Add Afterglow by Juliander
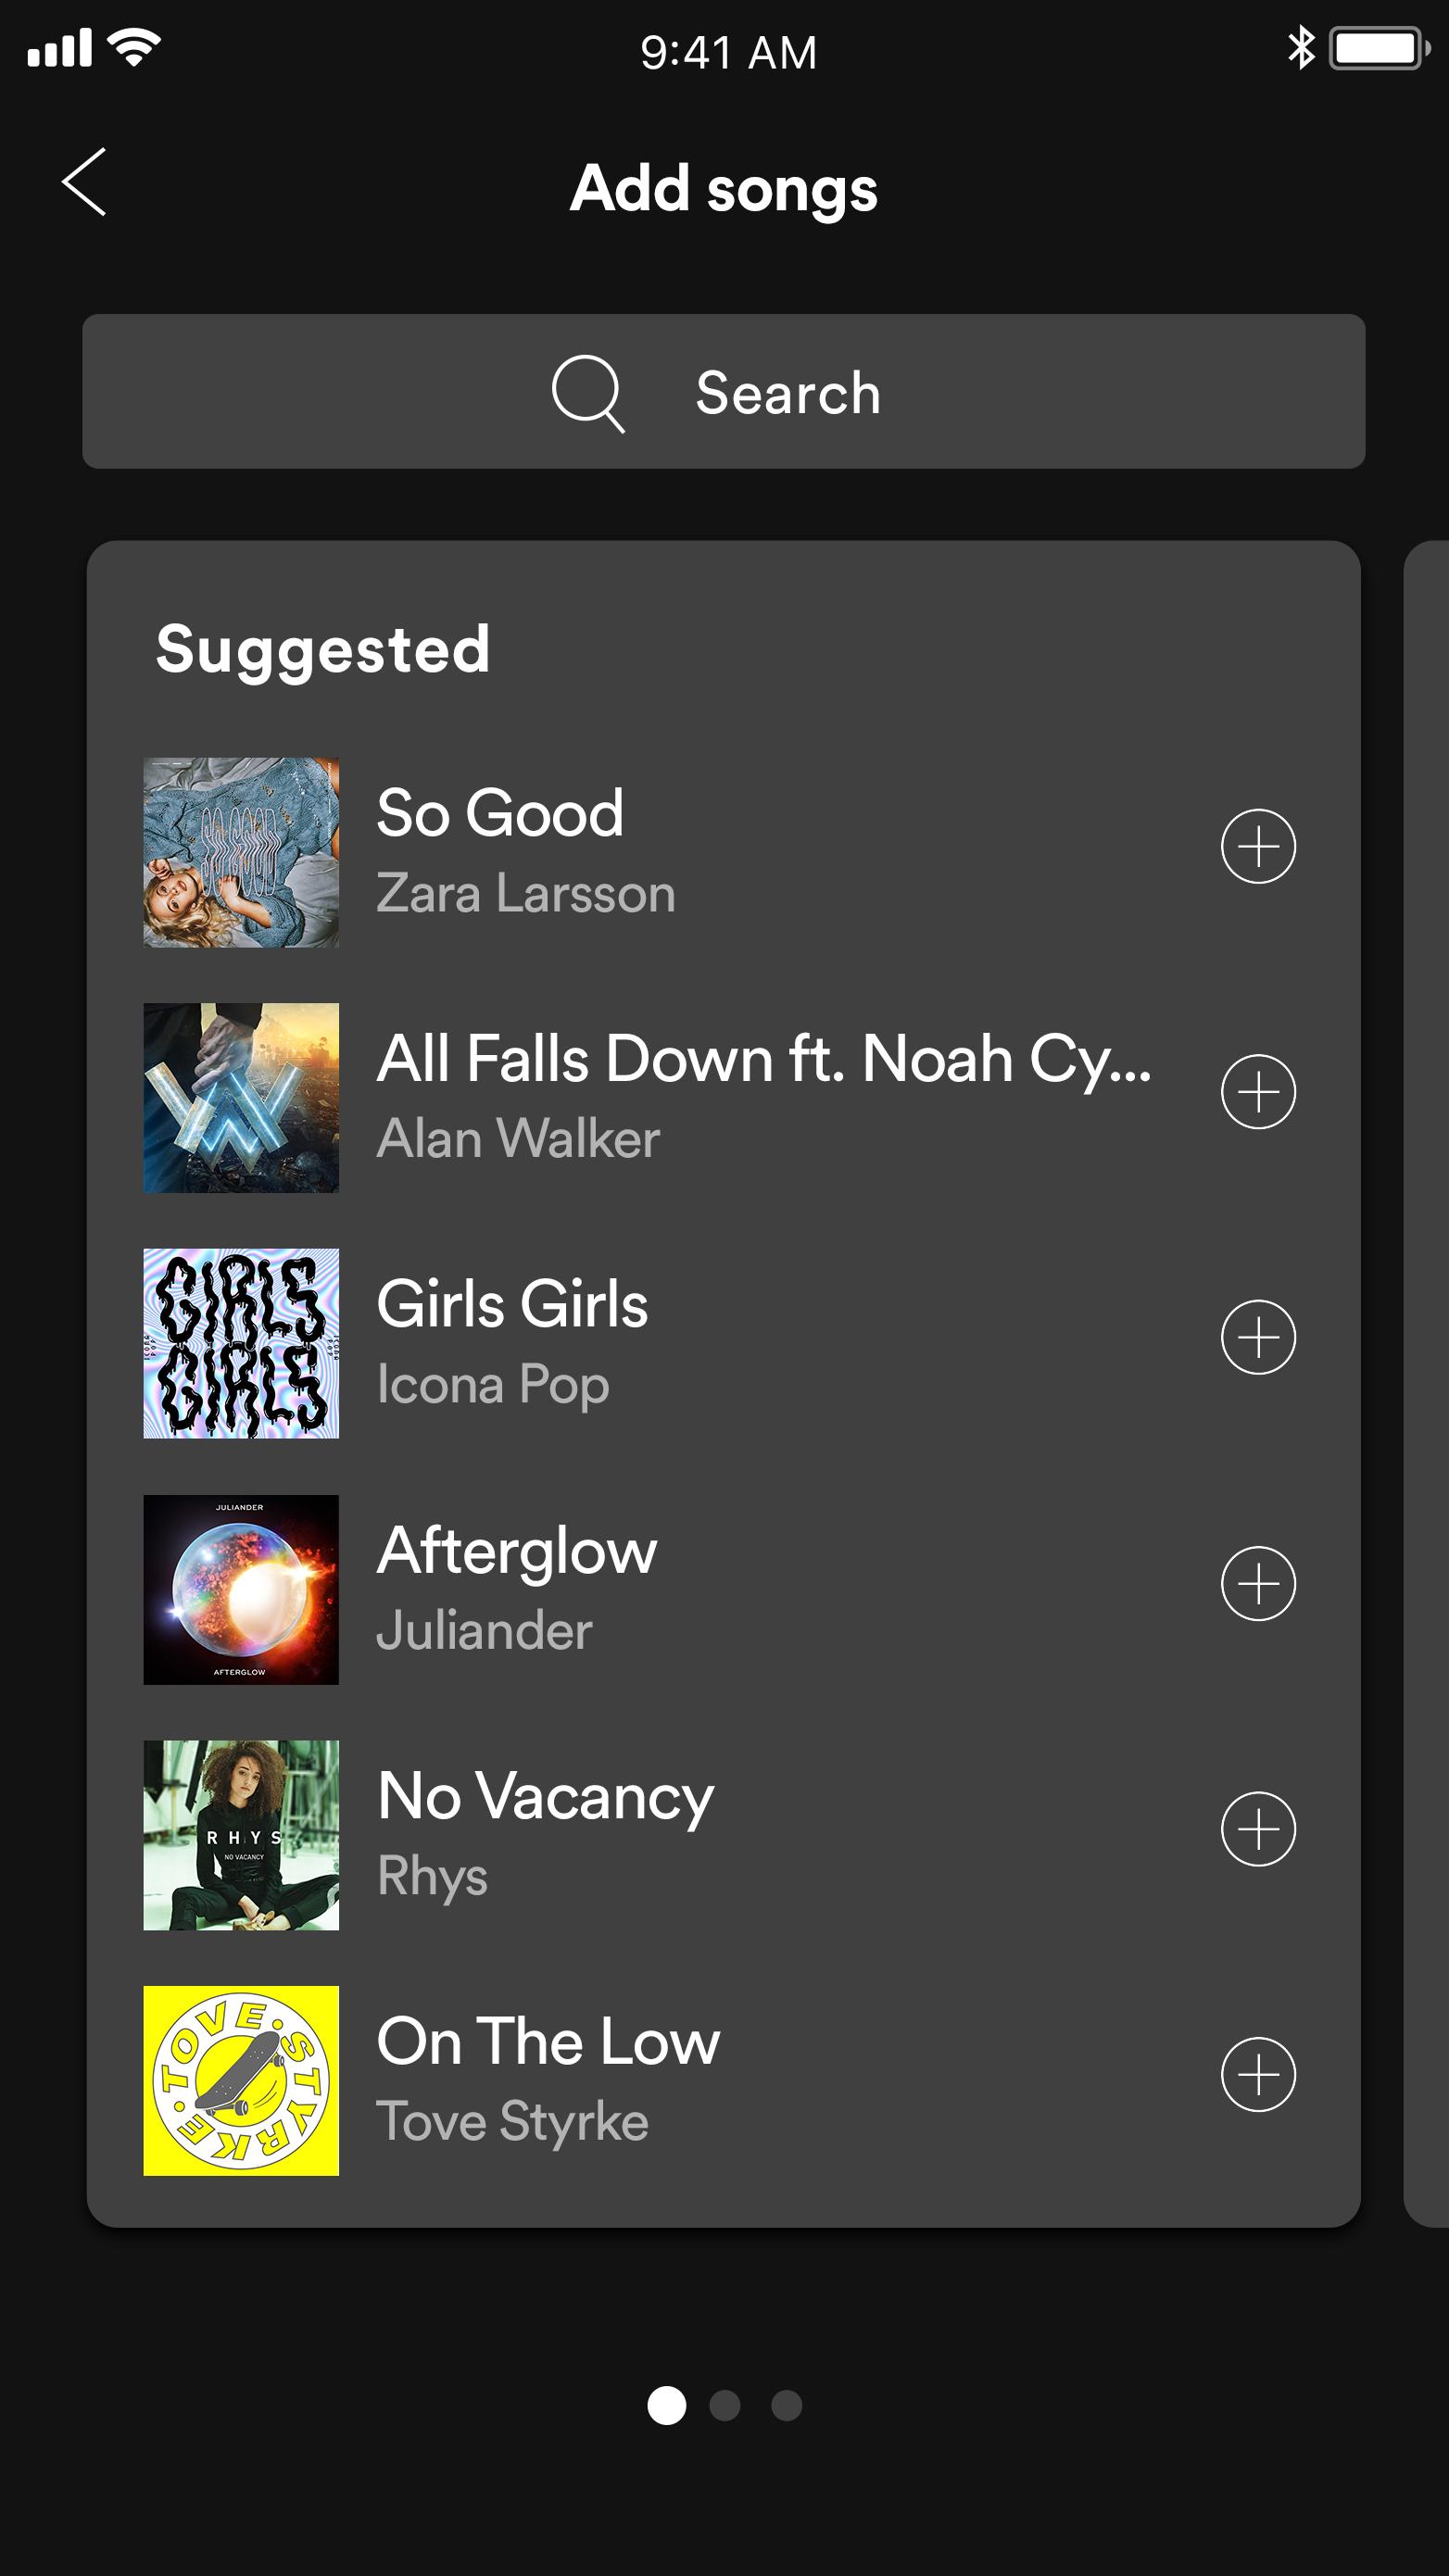 click(x=1257, y=1583)
